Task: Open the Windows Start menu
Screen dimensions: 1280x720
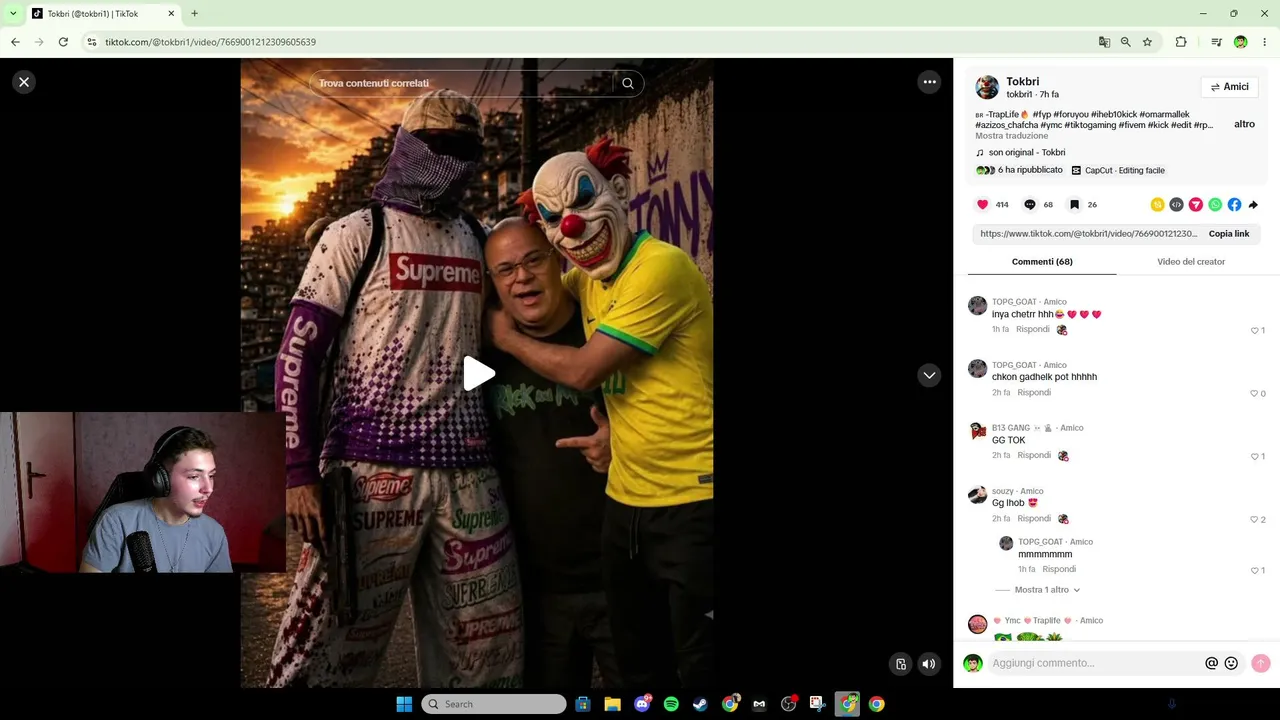Action: (x=404, y=704)
